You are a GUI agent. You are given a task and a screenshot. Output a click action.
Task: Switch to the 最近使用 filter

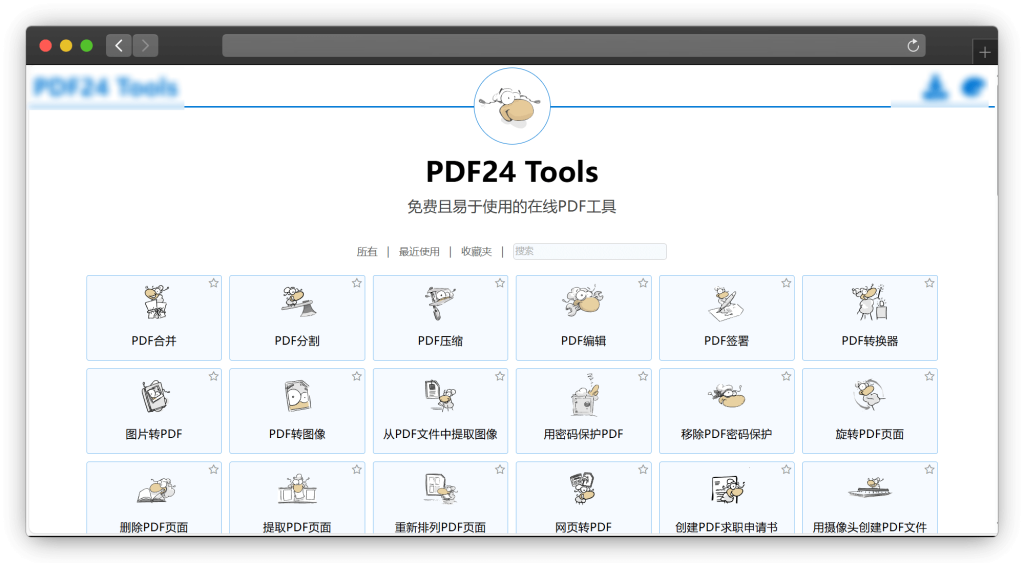point(419,251)
